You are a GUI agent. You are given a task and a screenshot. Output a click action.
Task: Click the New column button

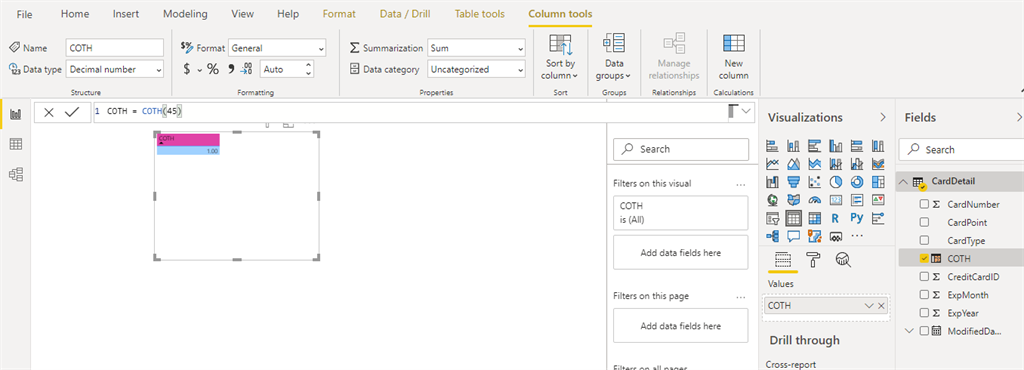(x=734, y=57)
